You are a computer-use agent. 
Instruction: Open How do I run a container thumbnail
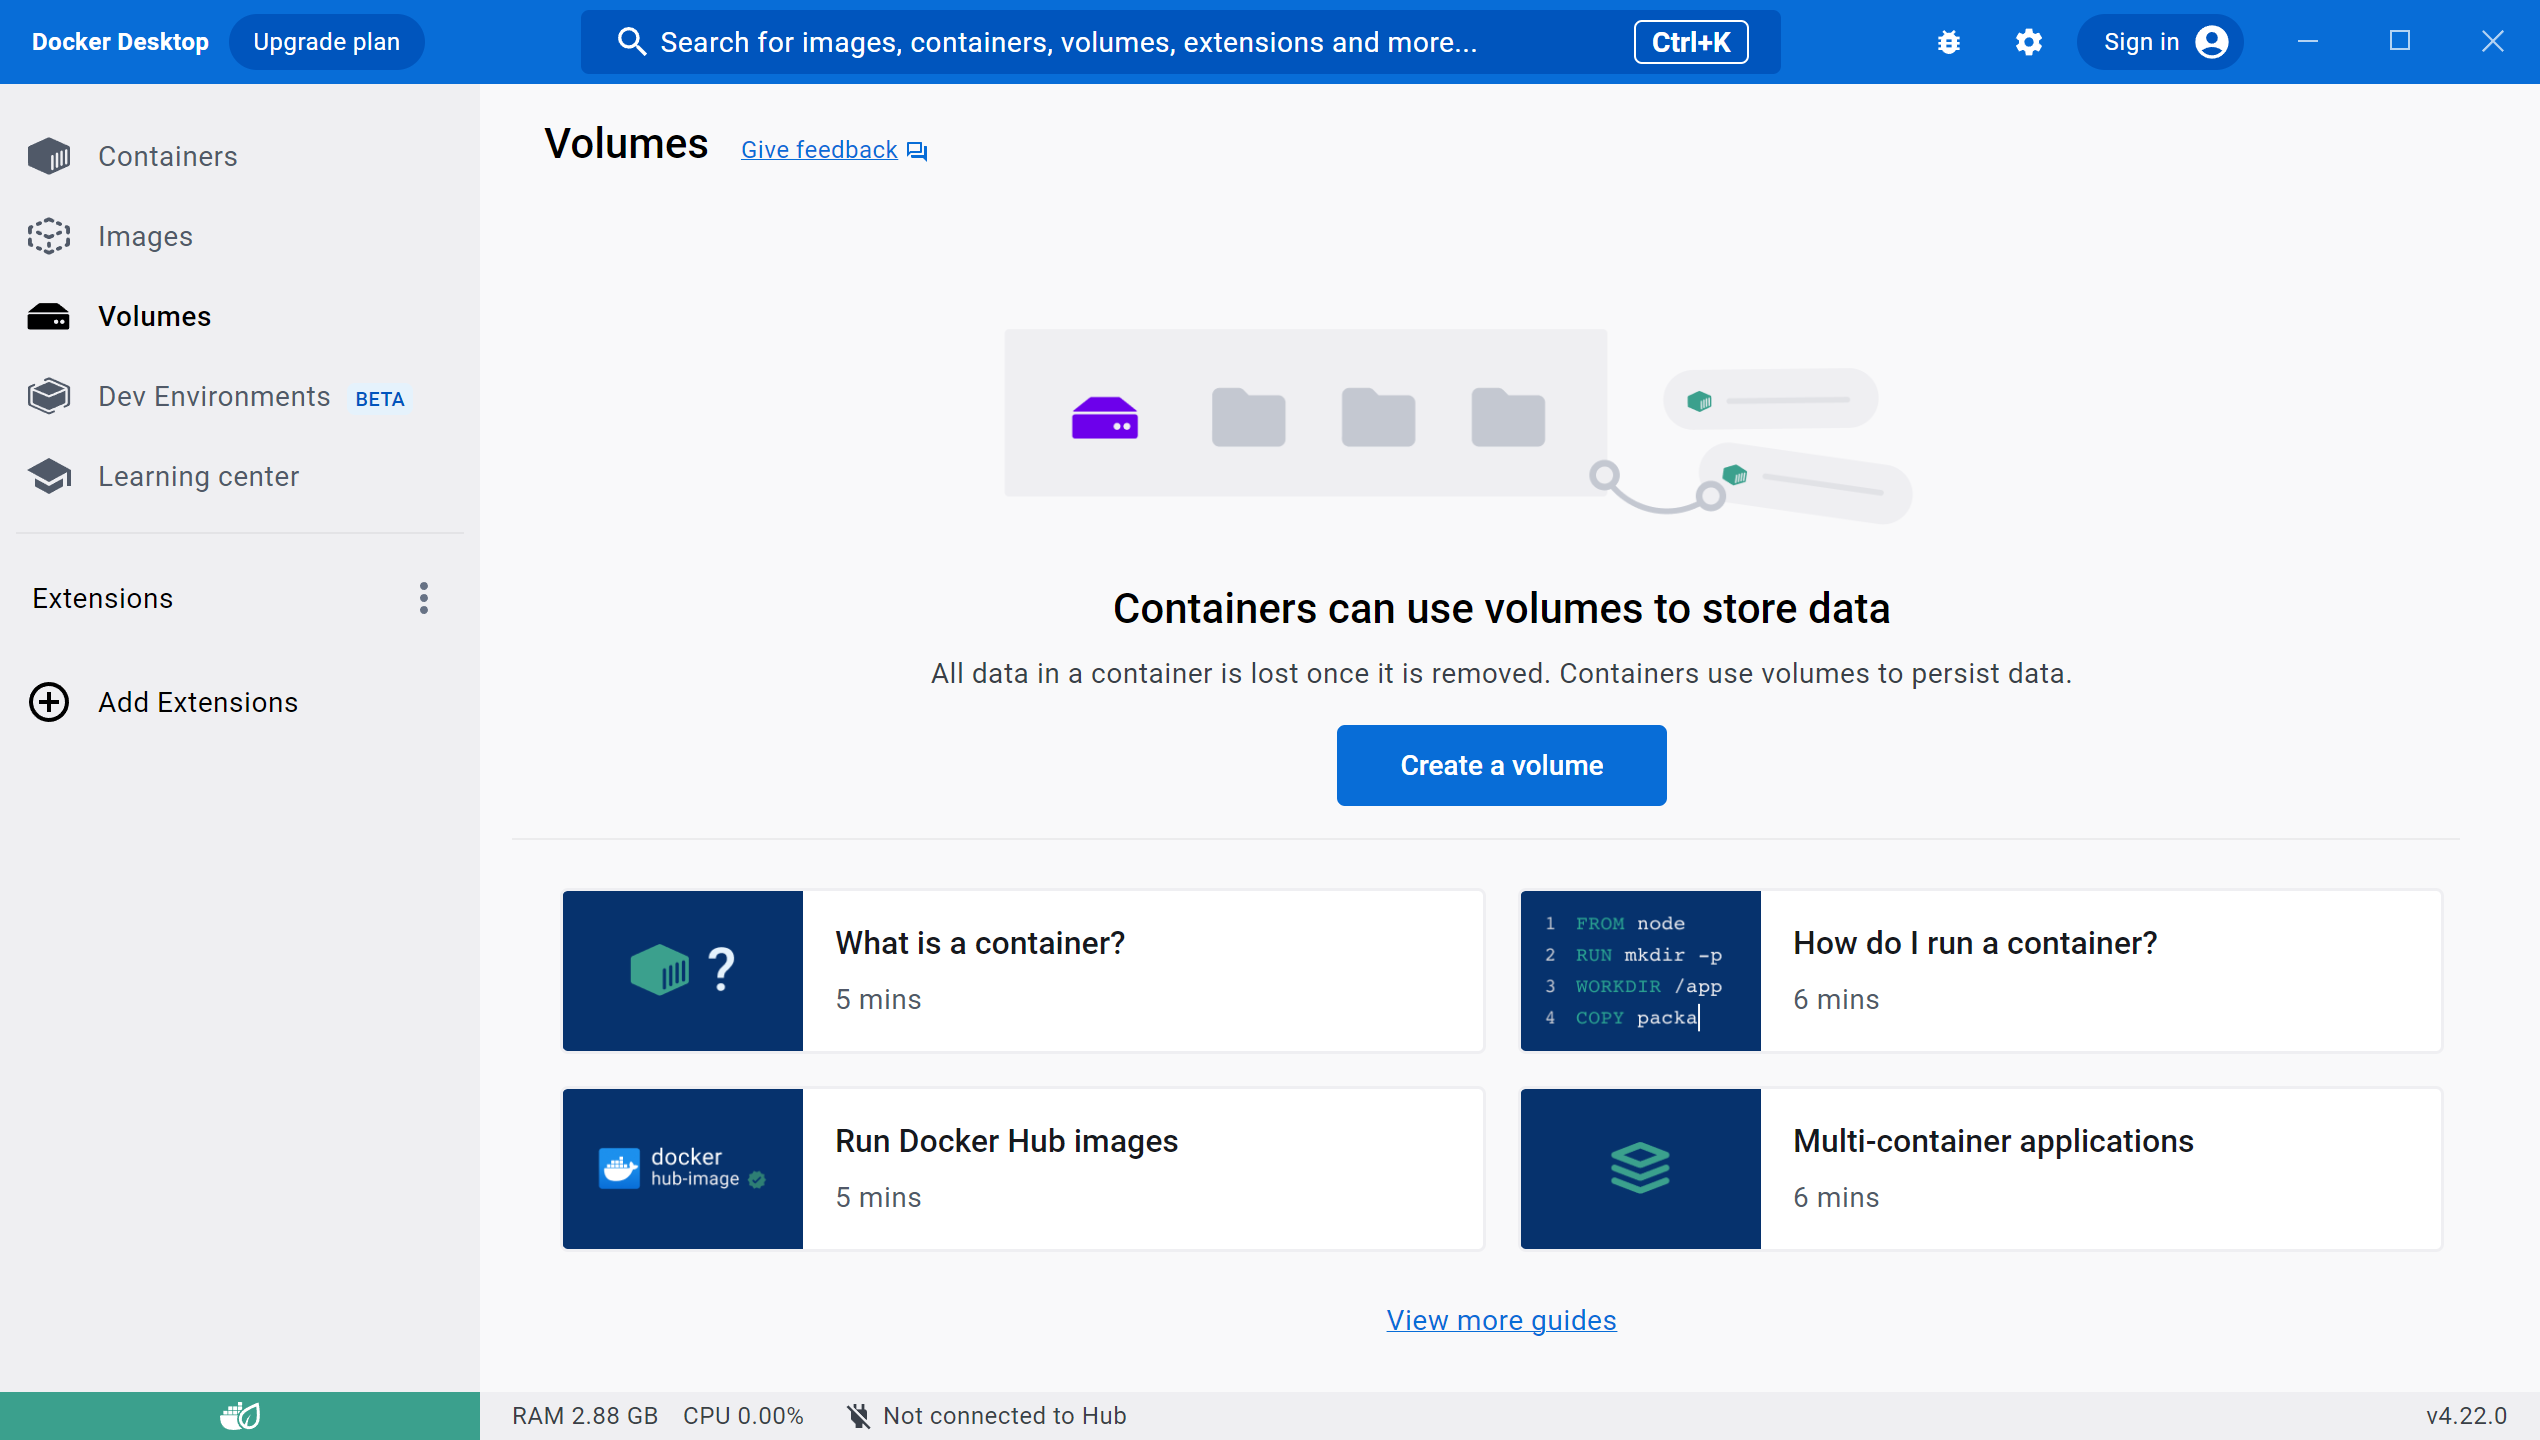[1641, 970]
